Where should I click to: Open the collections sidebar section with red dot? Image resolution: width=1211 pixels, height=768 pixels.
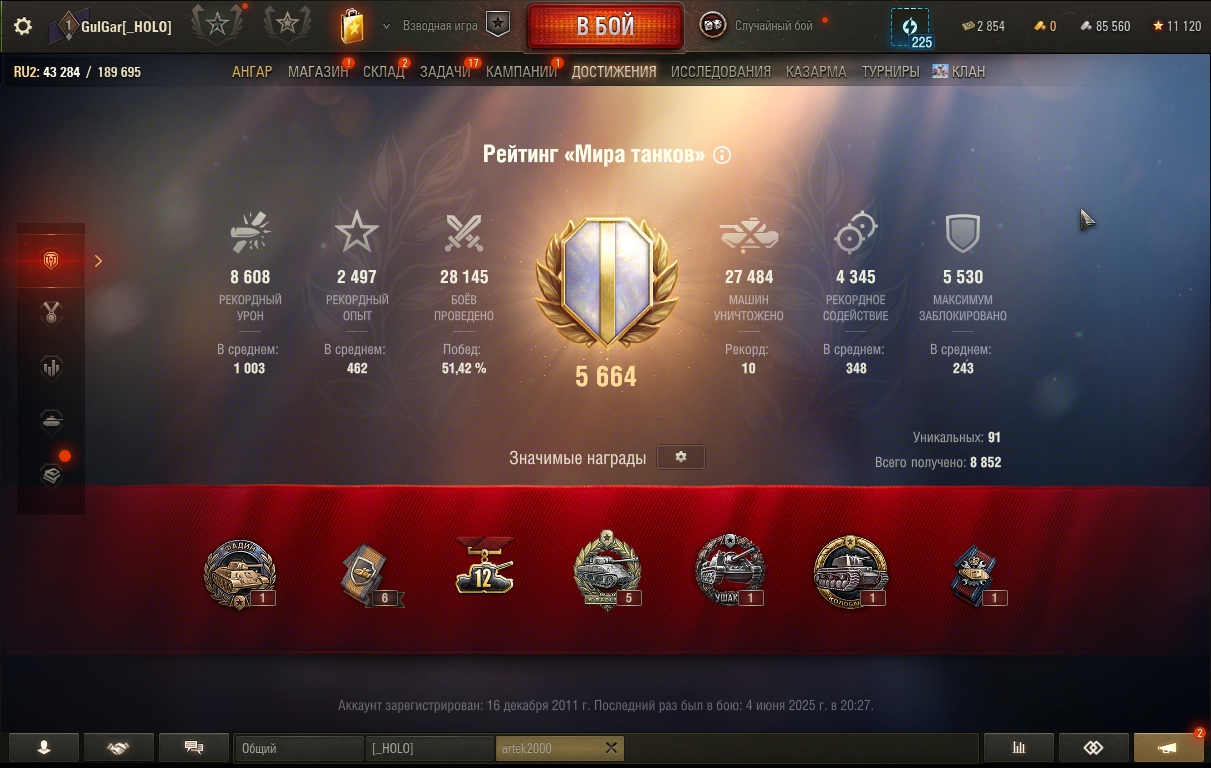(x=51, y=475)
